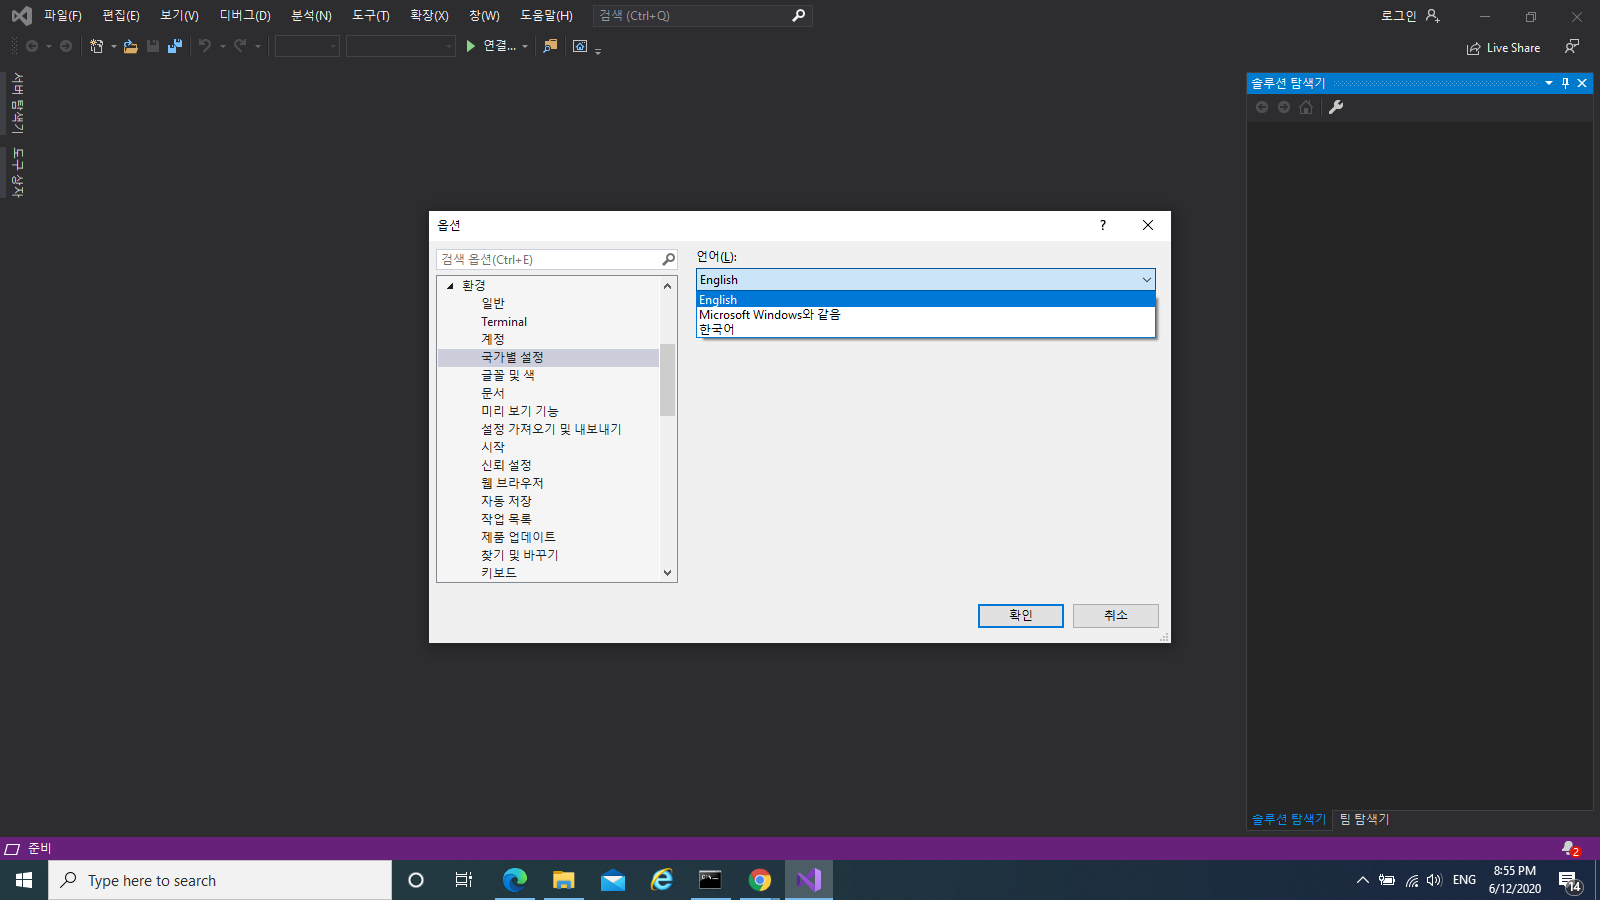Open the 디버그(D) menu
This screenshot has width=1600, height=900.
[245, 16]
